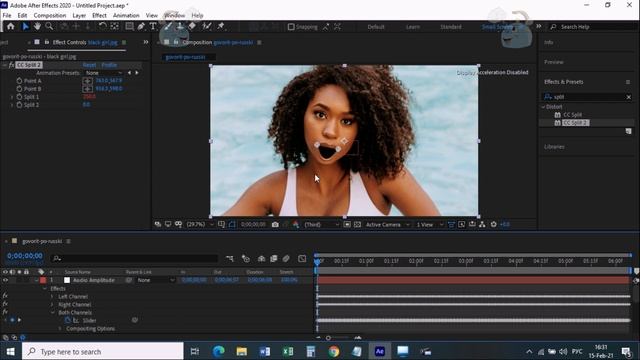Collapse Both Channels effect
Image resolution: width=640 pixels, height=360 pixels.
[x=52, y=313]
